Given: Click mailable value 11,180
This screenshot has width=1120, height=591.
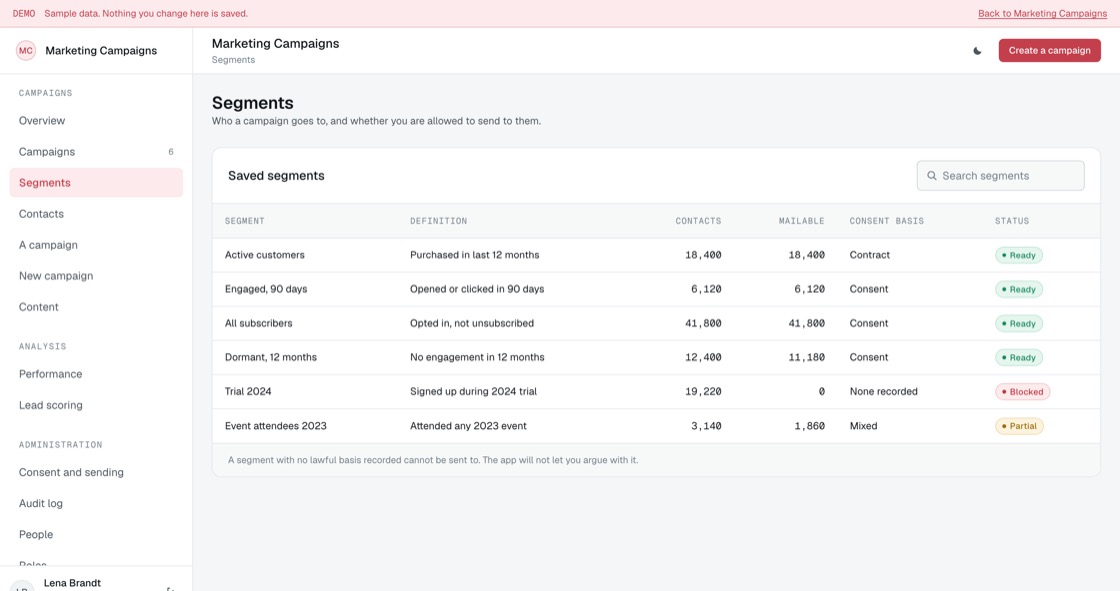Looking at the screenshot, I should point(806,357).
